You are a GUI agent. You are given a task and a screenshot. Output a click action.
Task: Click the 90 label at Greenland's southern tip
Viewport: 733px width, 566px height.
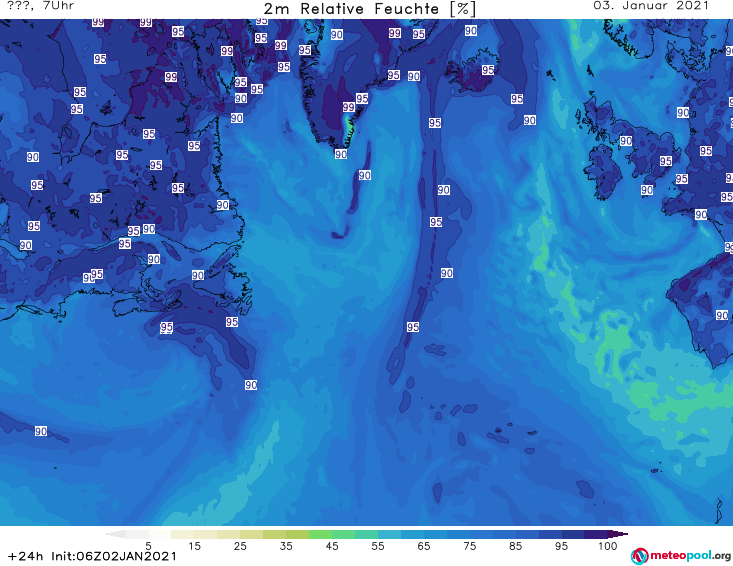[341, 154]
